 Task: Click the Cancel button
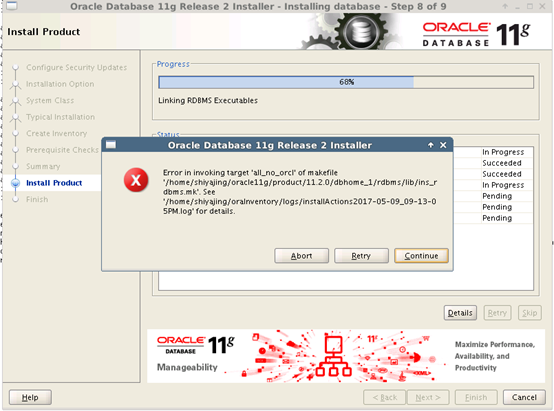pos(524,397)
